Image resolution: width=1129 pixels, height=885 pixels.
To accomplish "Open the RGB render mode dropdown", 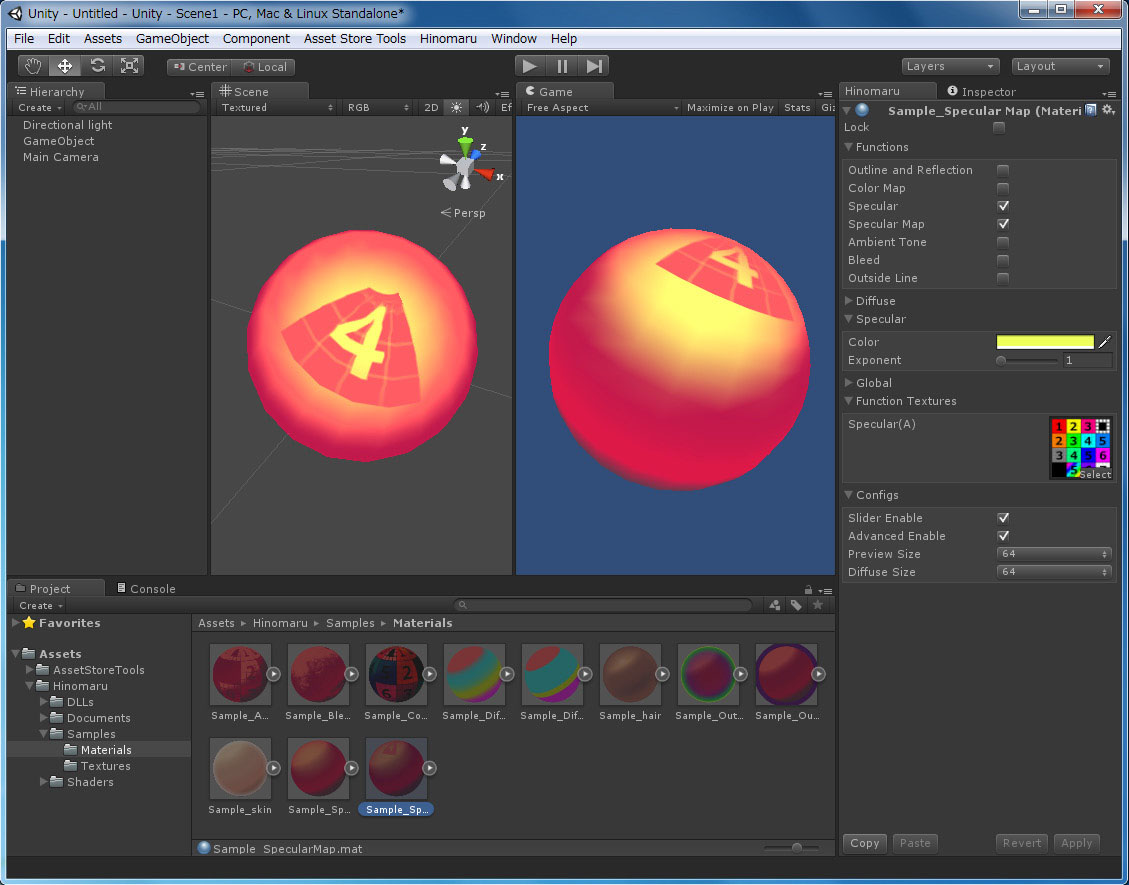I will (x=378, y=107).
